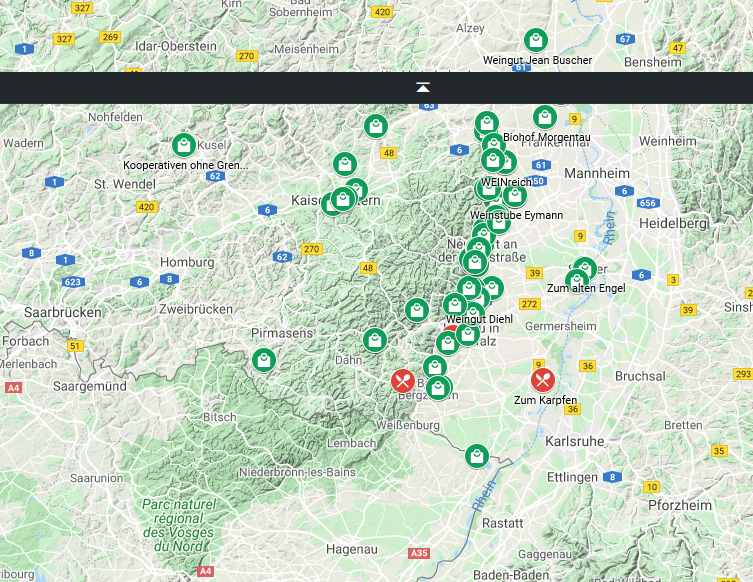Click the red restaurant marker near Bergzabern
The width and height of the screenshot is (753, 582).
coord(403,381)
